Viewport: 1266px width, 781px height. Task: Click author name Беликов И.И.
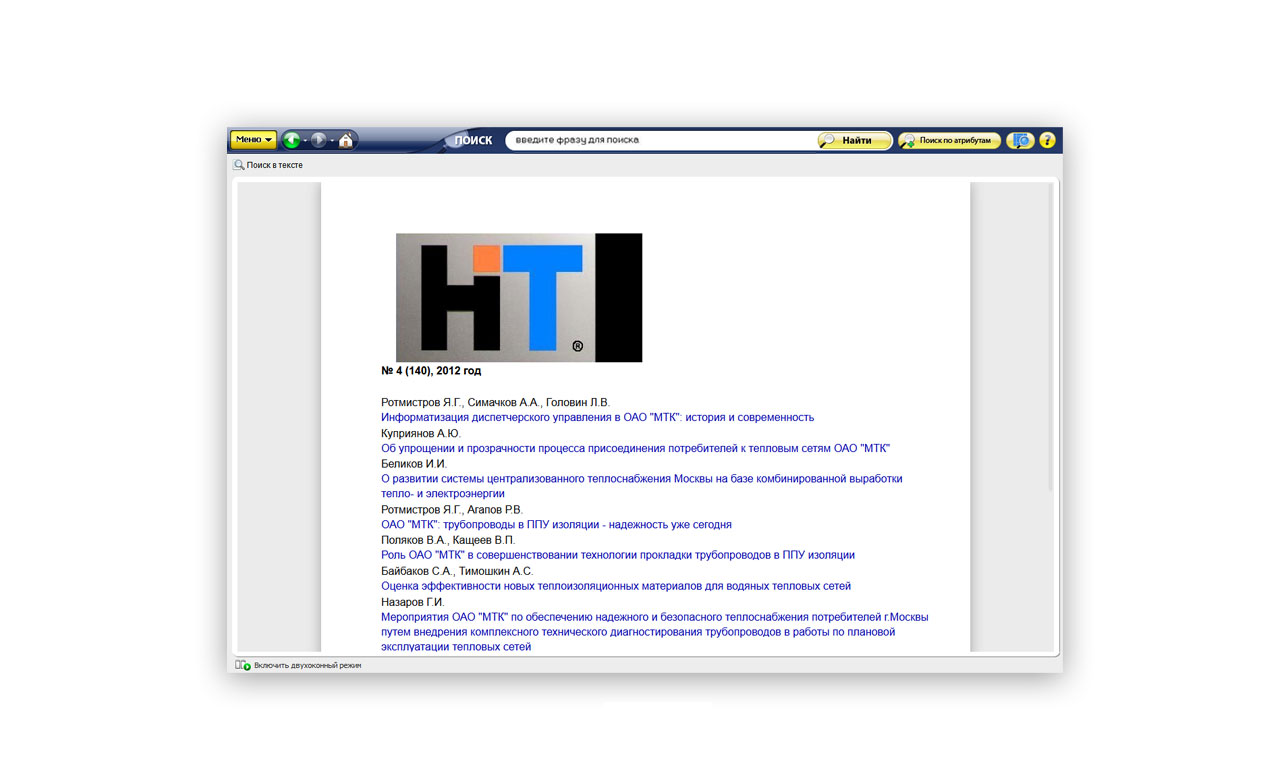[x=414, y=463]
